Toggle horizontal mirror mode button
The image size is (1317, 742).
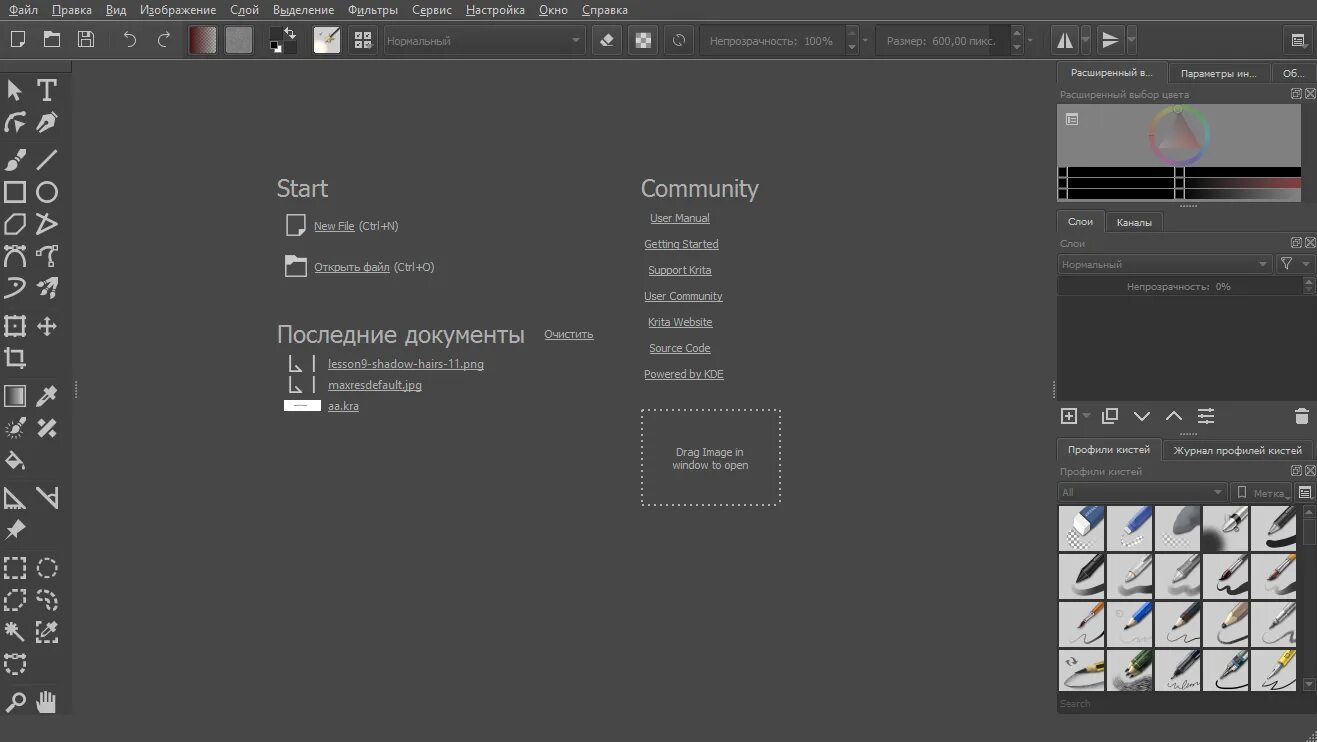click(x=1065, y=41)
